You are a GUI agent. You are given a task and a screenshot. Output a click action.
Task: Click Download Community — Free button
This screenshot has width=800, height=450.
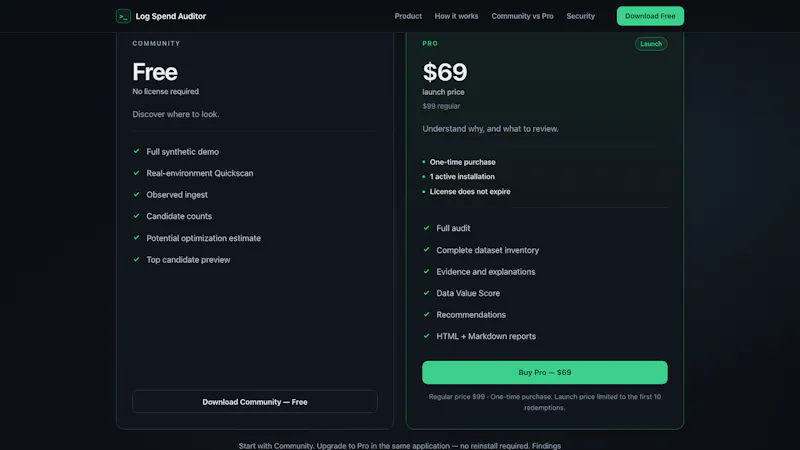point(255,402)
